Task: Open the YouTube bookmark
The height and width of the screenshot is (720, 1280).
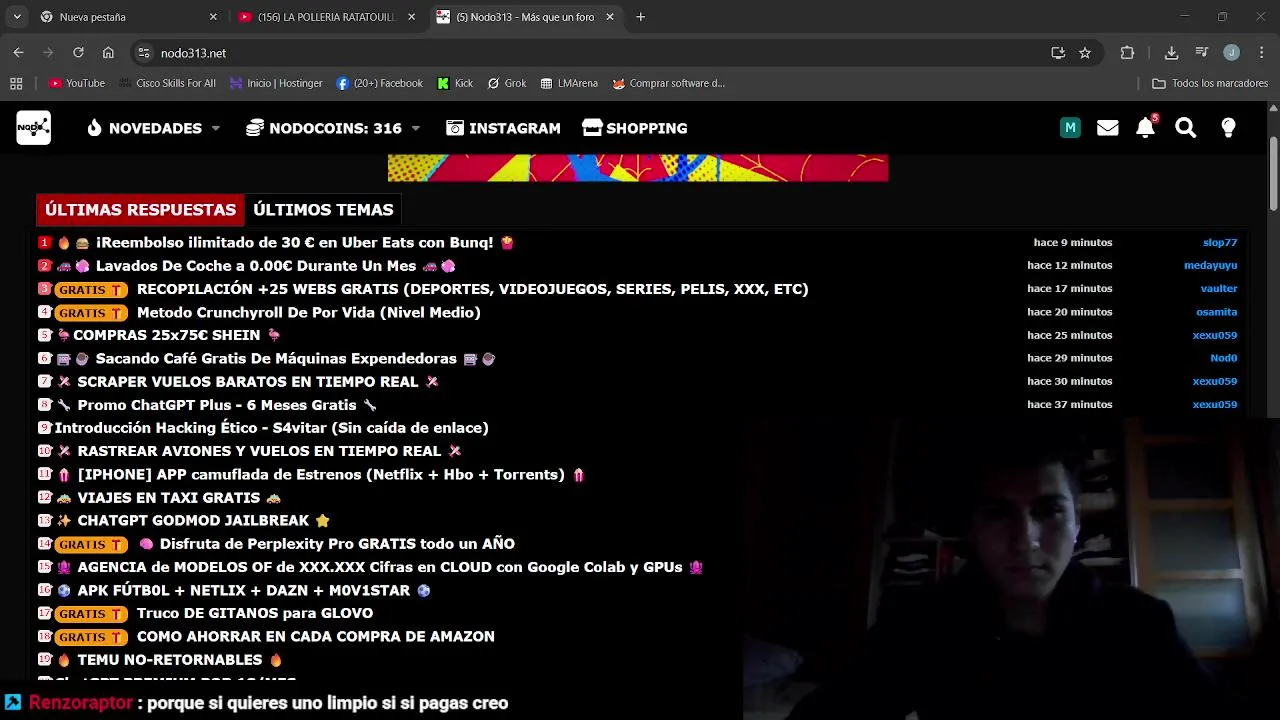Action: click(77, 84)
